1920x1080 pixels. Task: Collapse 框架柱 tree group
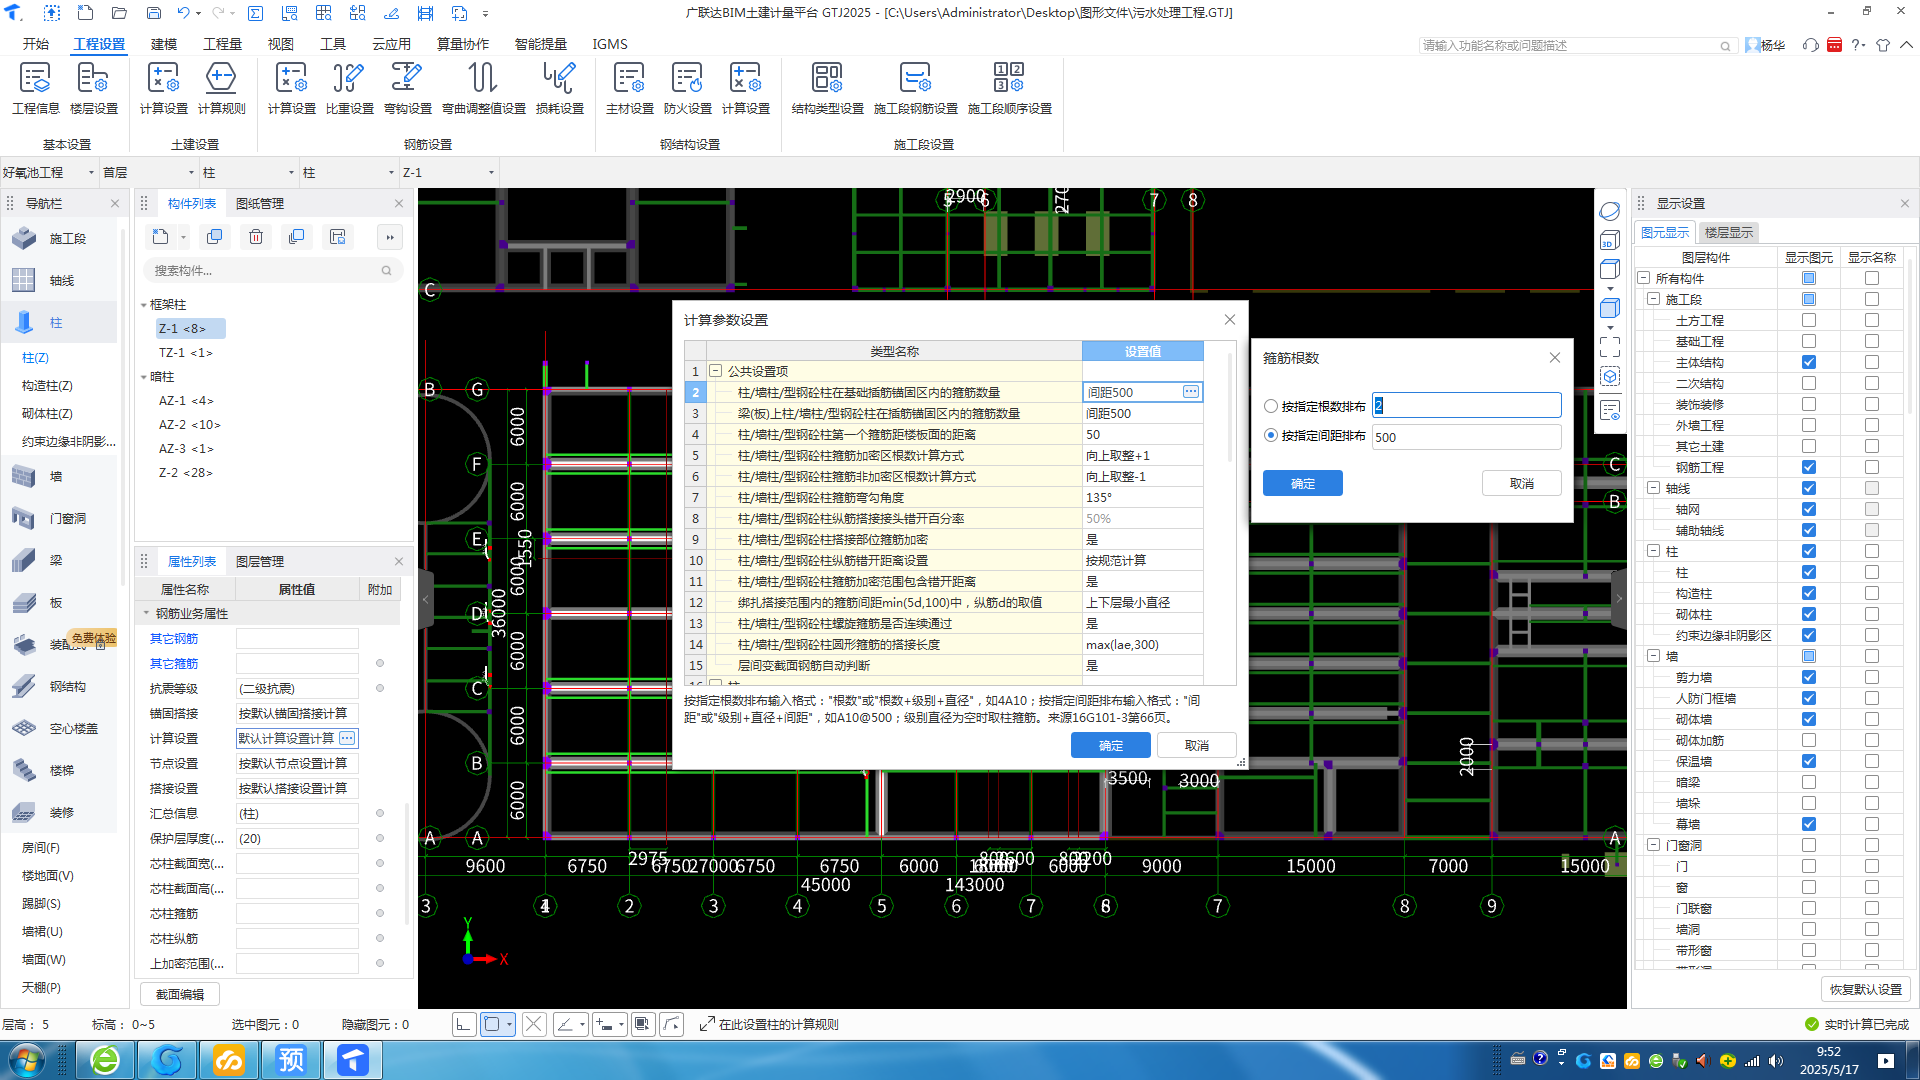pos(143,304)
